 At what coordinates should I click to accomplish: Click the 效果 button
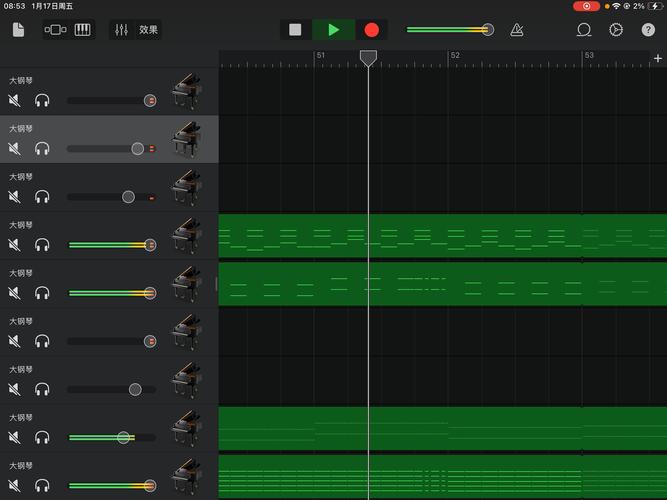pos(148,30)
